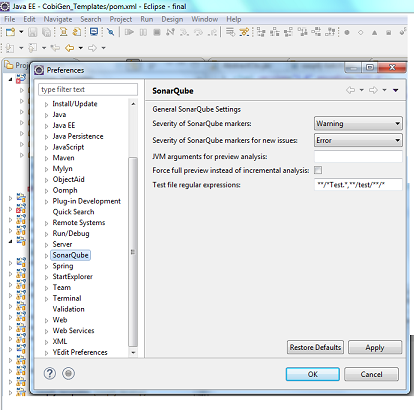
Task: Click the New wizard icon in toolbar
Action: click(x=11, y=32)
